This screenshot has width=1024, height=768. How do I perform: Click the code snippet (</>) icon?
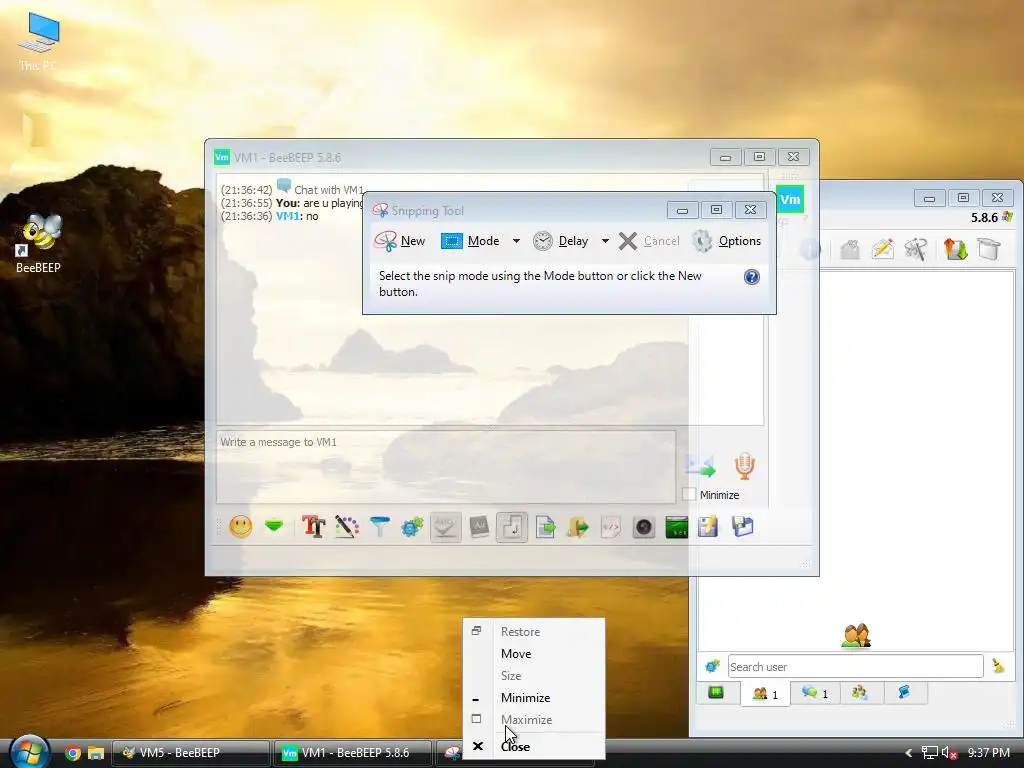[x=611, y=526]
